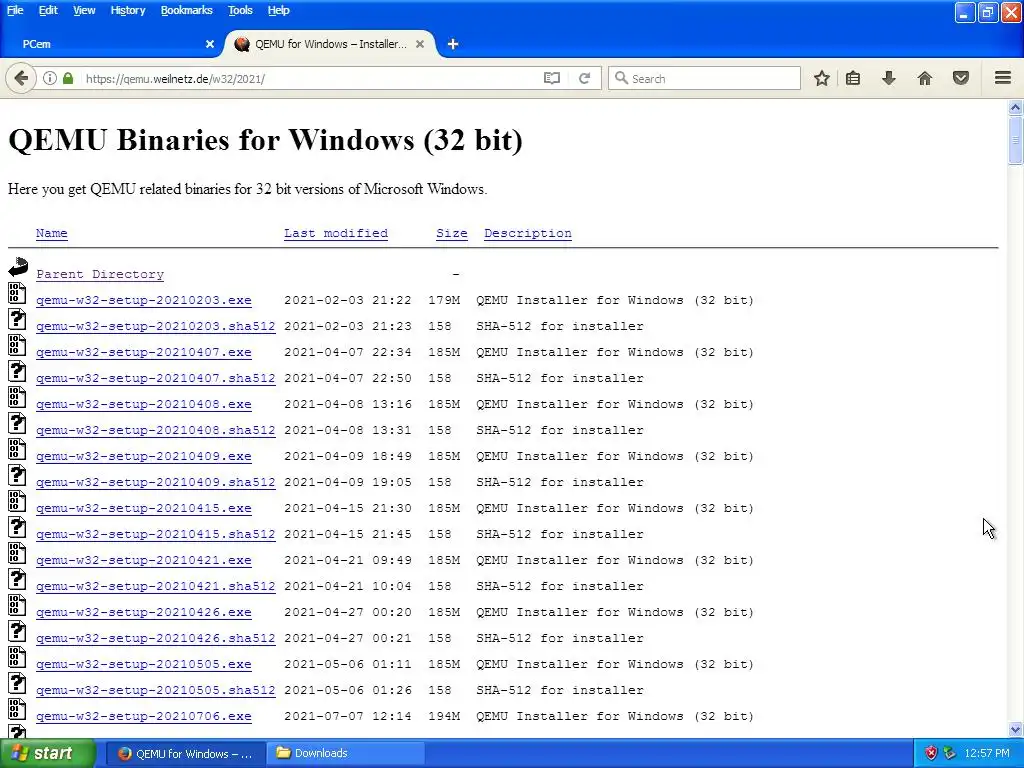Download qemu-w32-setup-20210203.exe
This screenshot has height=768, width=1024.
144,300
